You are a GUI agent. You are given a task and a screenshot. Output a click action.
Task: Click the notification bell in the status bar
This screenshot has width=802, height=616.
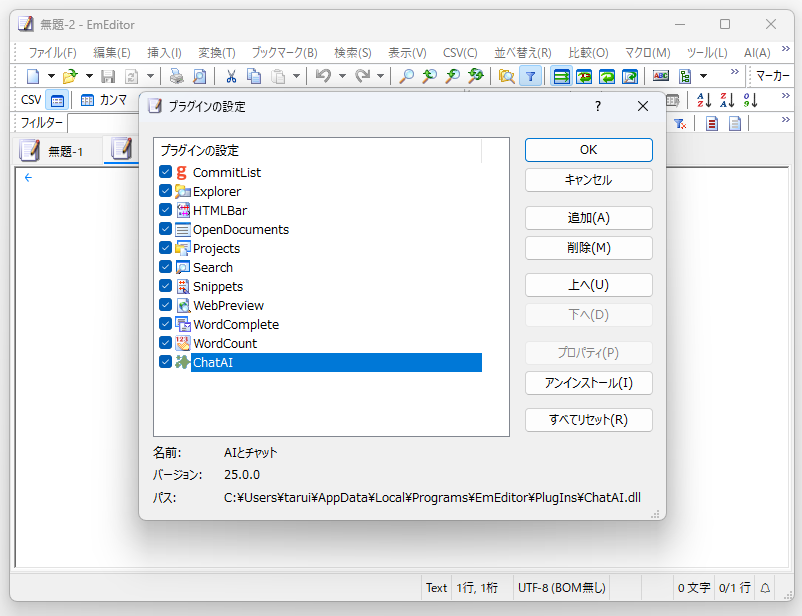point(765,589)
